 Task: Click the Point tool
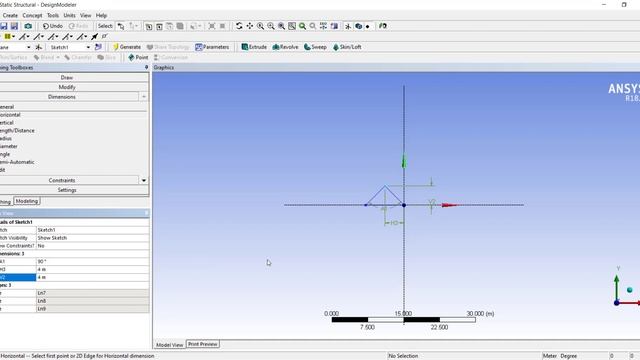138,58
